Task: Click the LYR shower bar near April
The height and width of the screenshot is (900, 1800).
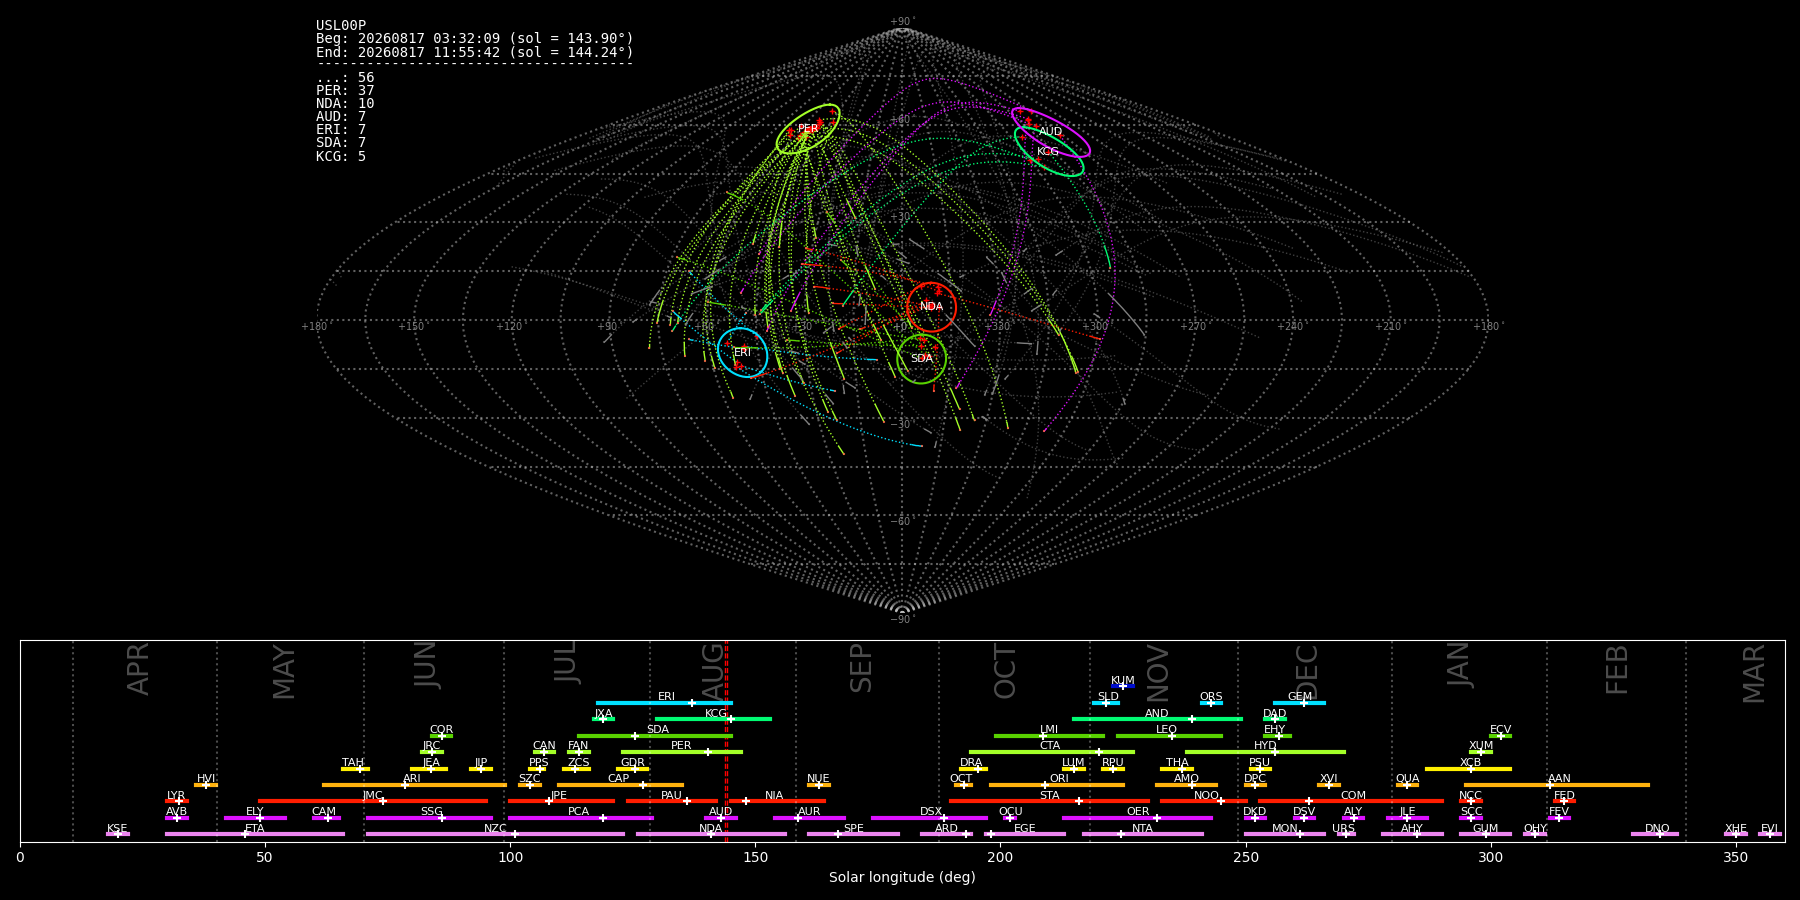Action: (177, 801)
